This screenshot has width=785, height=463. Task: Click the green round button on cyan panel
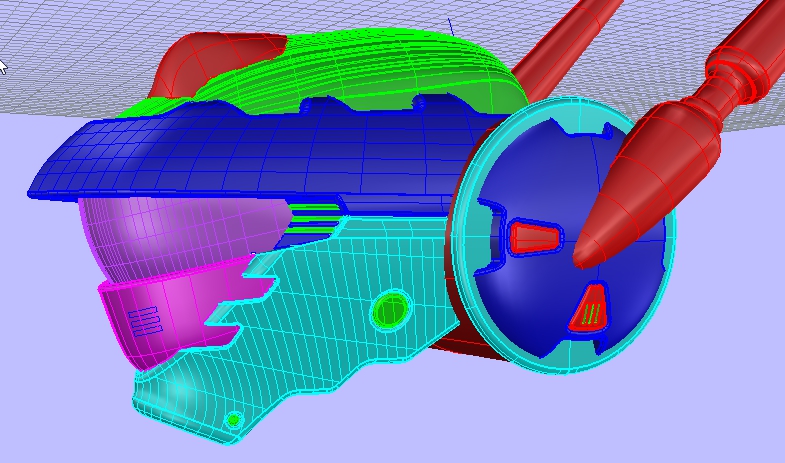point(391,310)
